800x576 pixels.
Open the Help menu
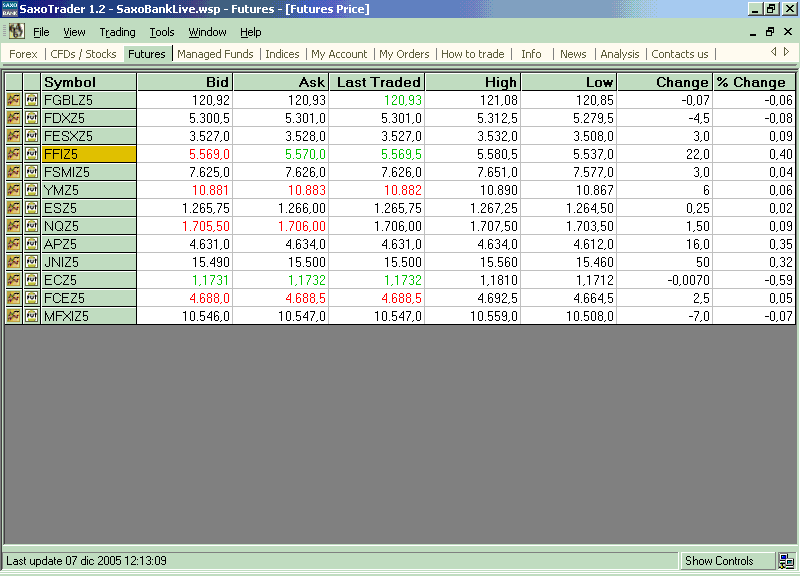pos(251,32)
